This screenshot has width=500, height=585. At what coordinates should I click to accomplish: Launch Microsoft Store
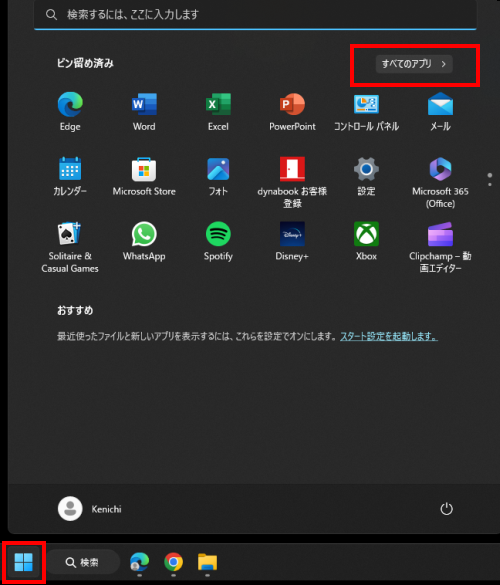coord(144,176)
